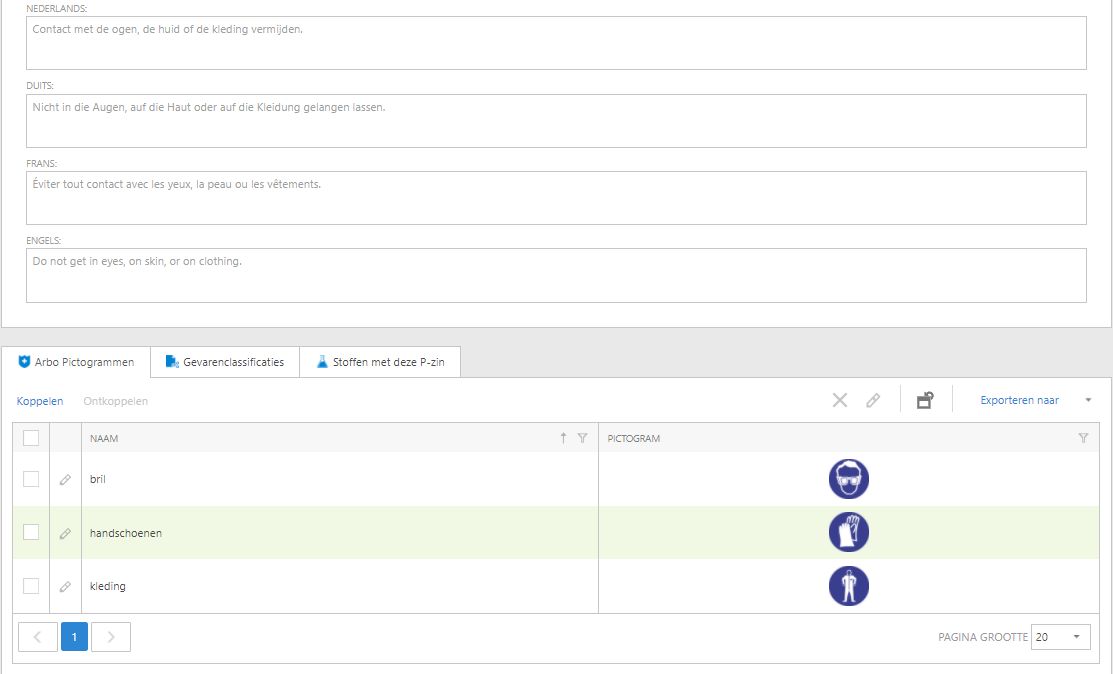Click into the Engels text field

point(556,276)
